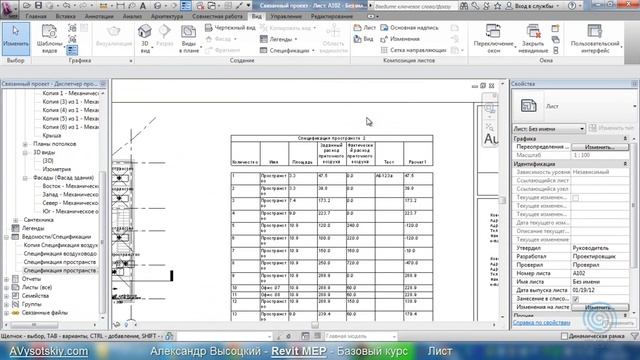Click the 3D вид house icon

(144, 31)
